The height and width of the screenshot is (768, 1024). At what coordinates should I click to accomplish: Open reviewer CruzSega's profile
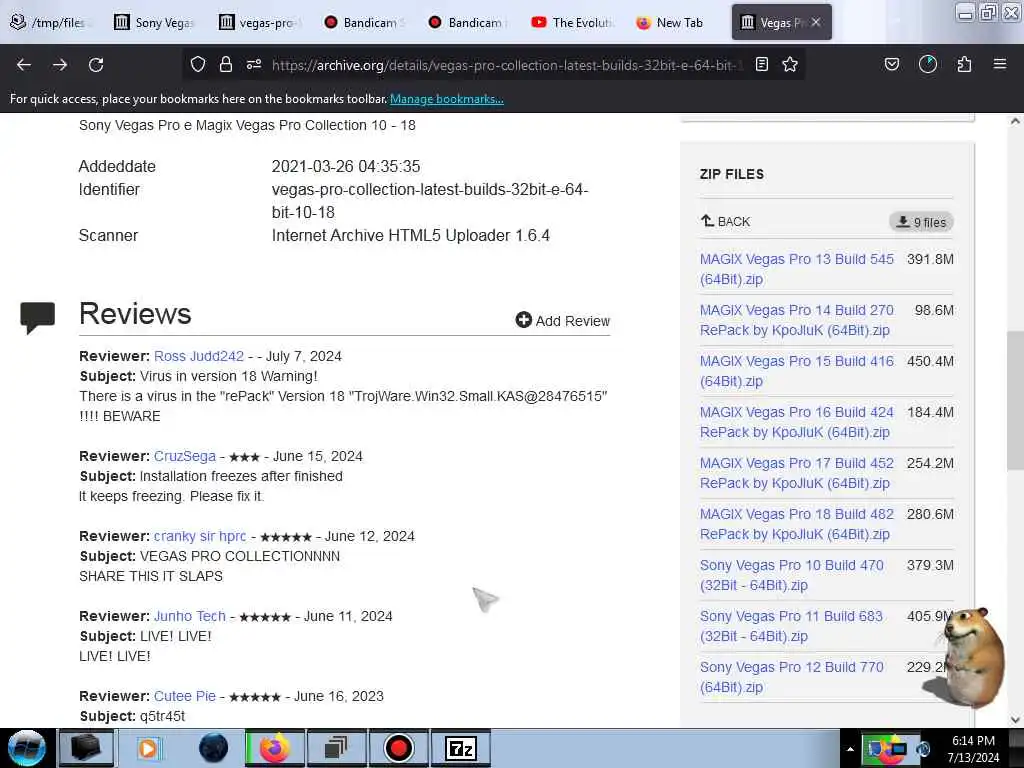185,456
